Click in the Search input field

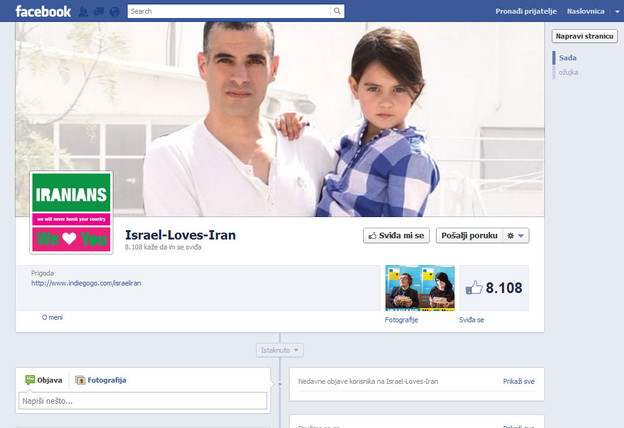pos(229,12)
